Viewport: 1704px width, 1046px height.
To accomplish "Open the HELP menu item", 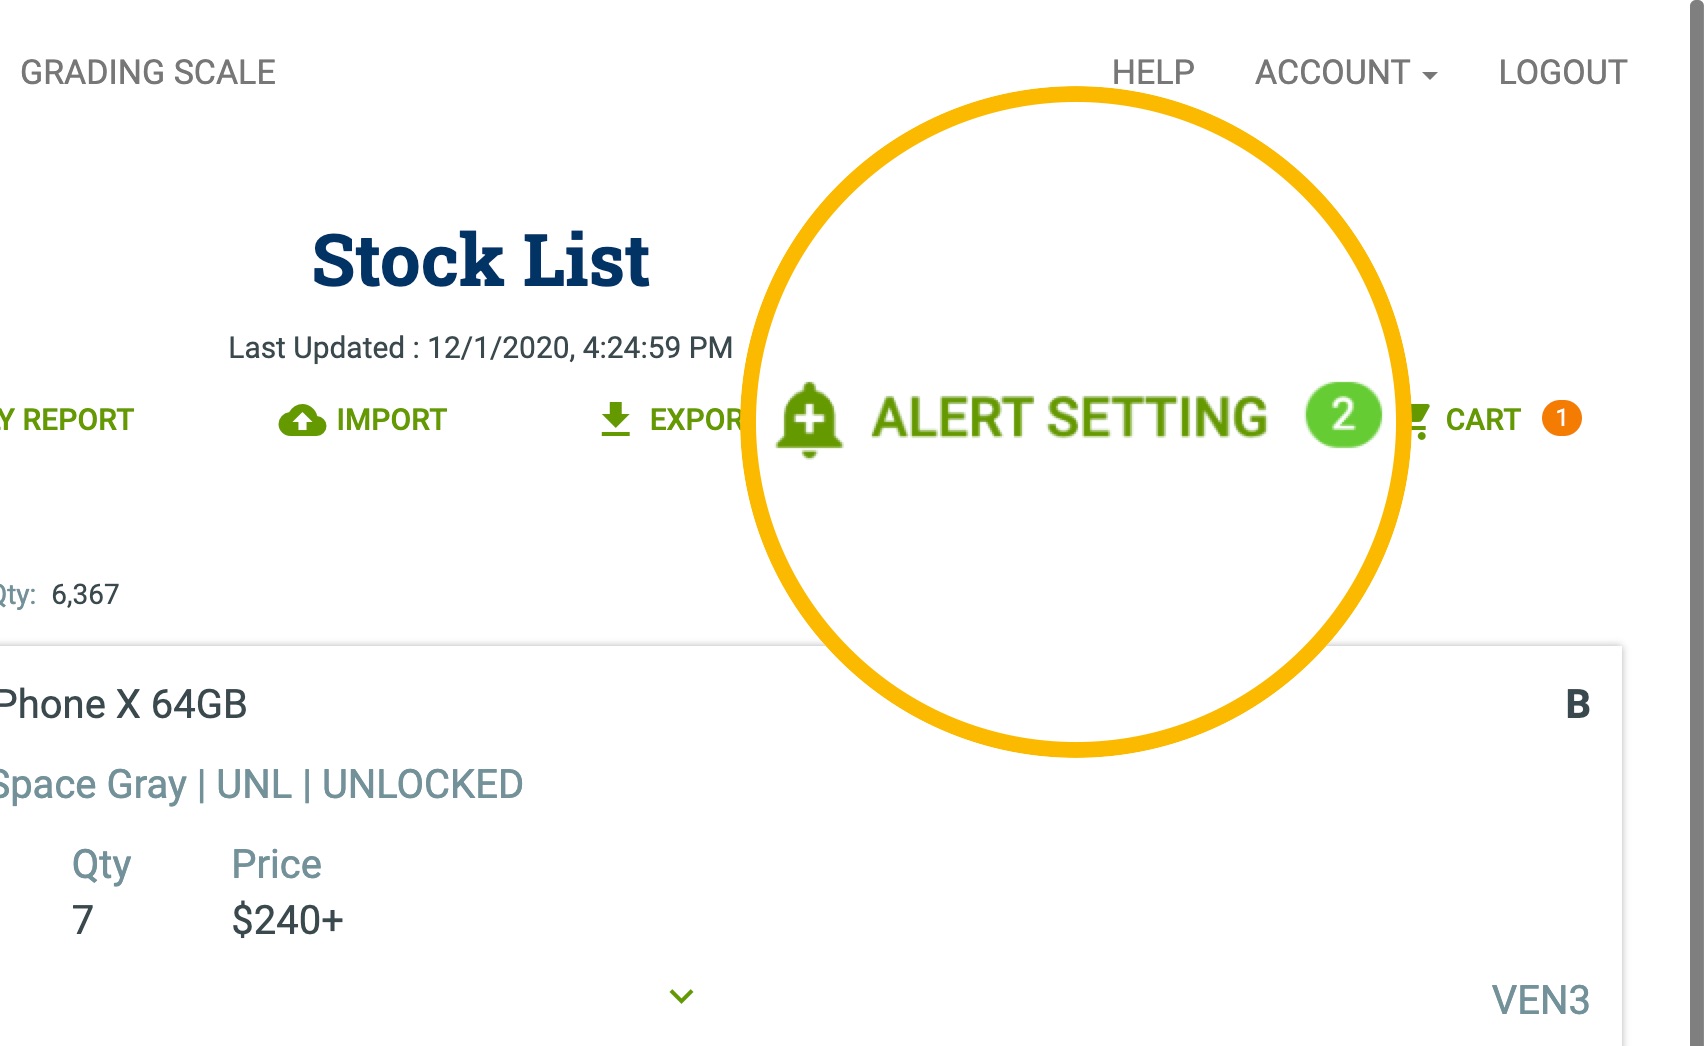I will click(x=1152, y=72).
